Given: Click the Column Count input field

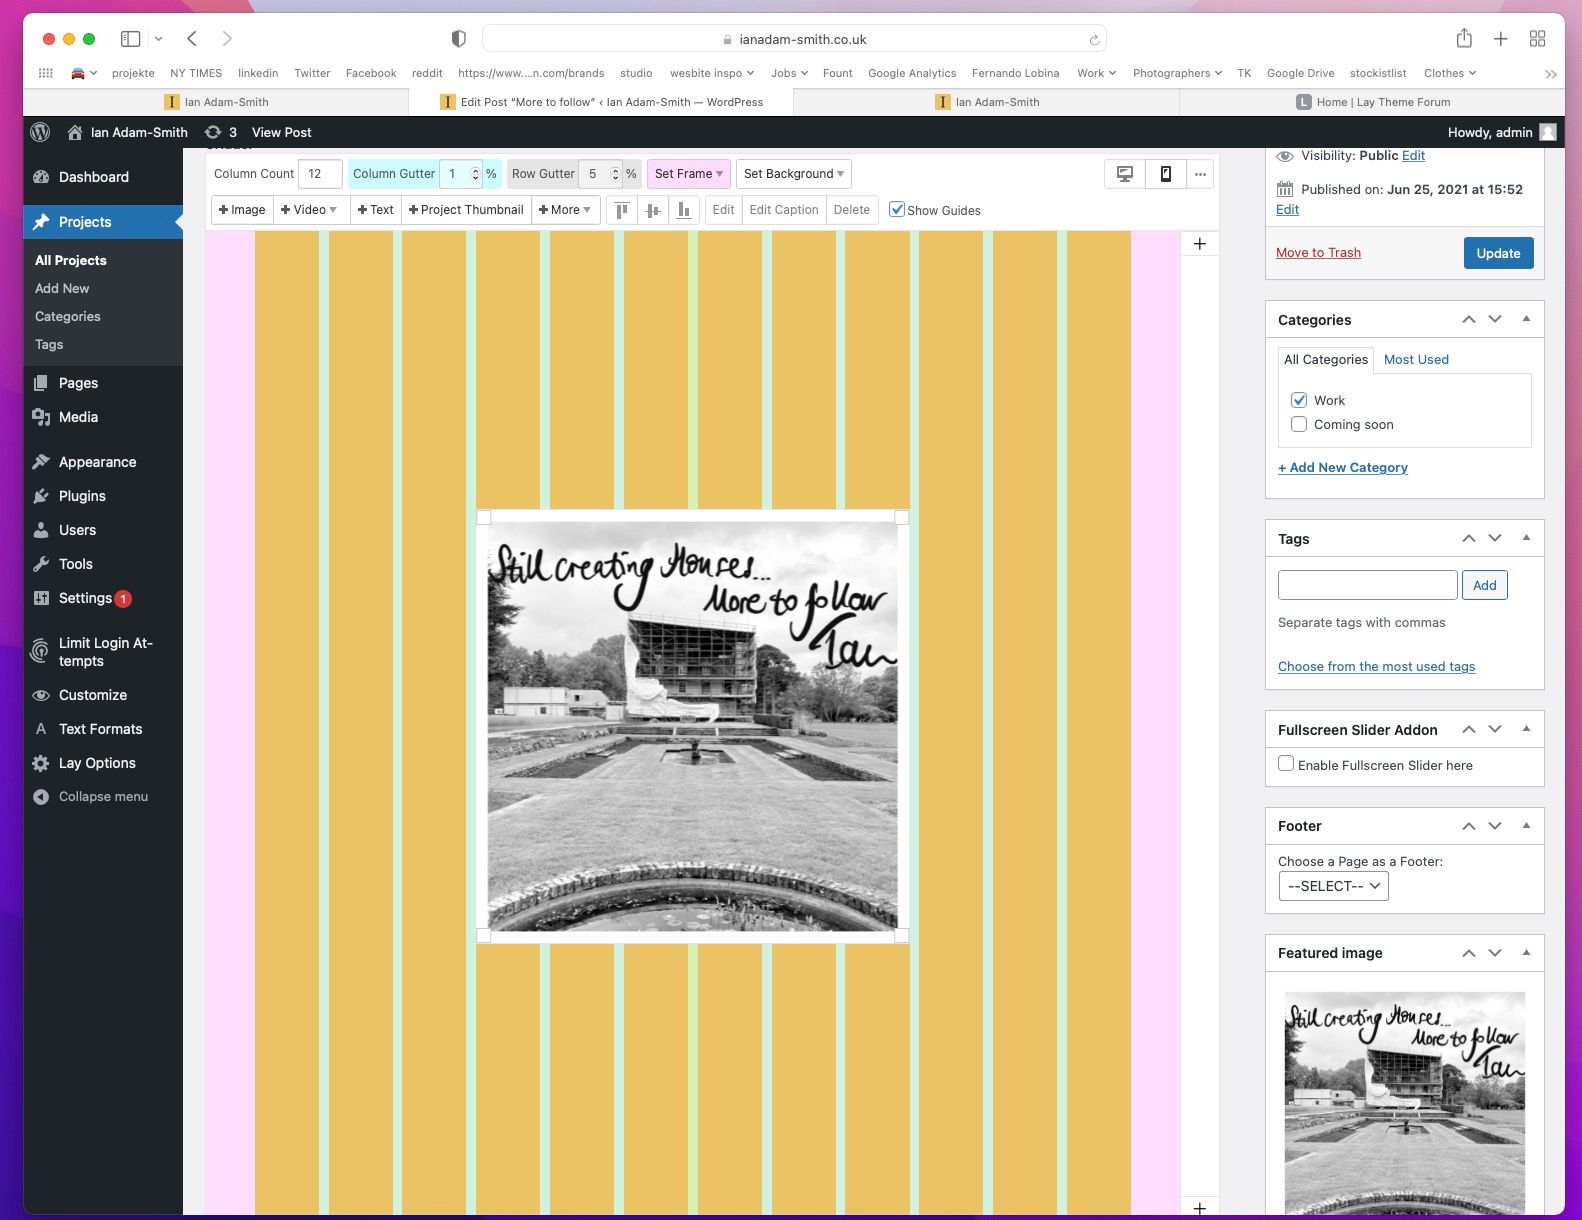Looking at the screenshot, I should [320, 174].
